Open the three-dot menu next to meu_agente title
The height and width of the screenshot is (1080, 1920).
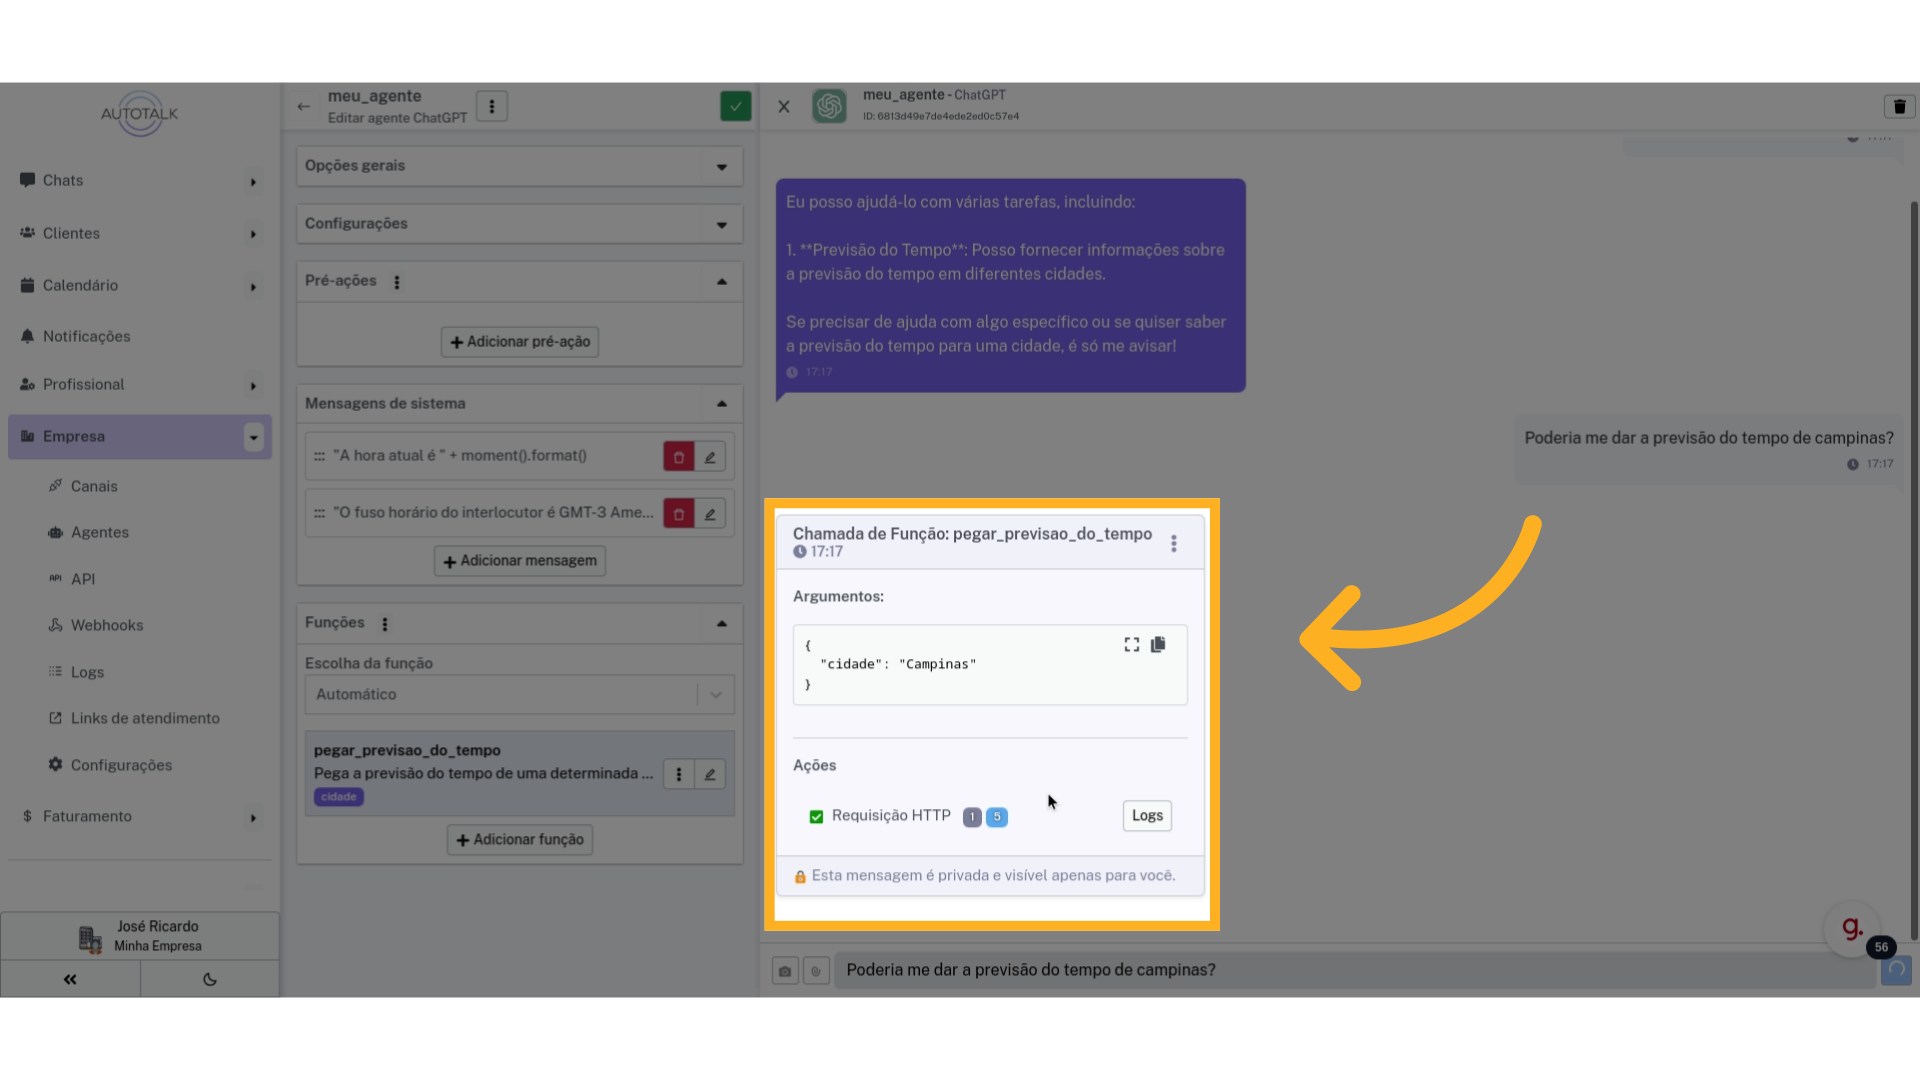491,106
